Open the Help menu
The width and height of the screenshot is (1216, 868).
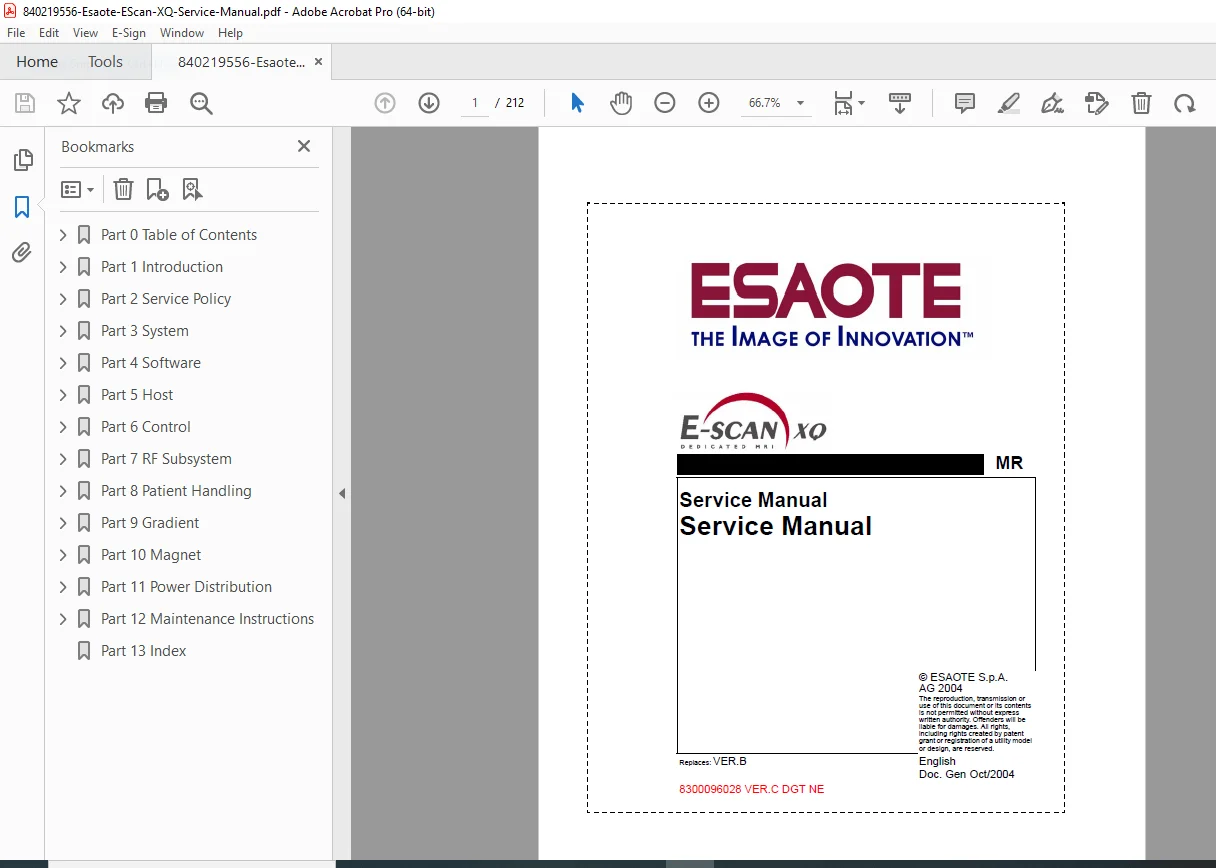[230, 33]
